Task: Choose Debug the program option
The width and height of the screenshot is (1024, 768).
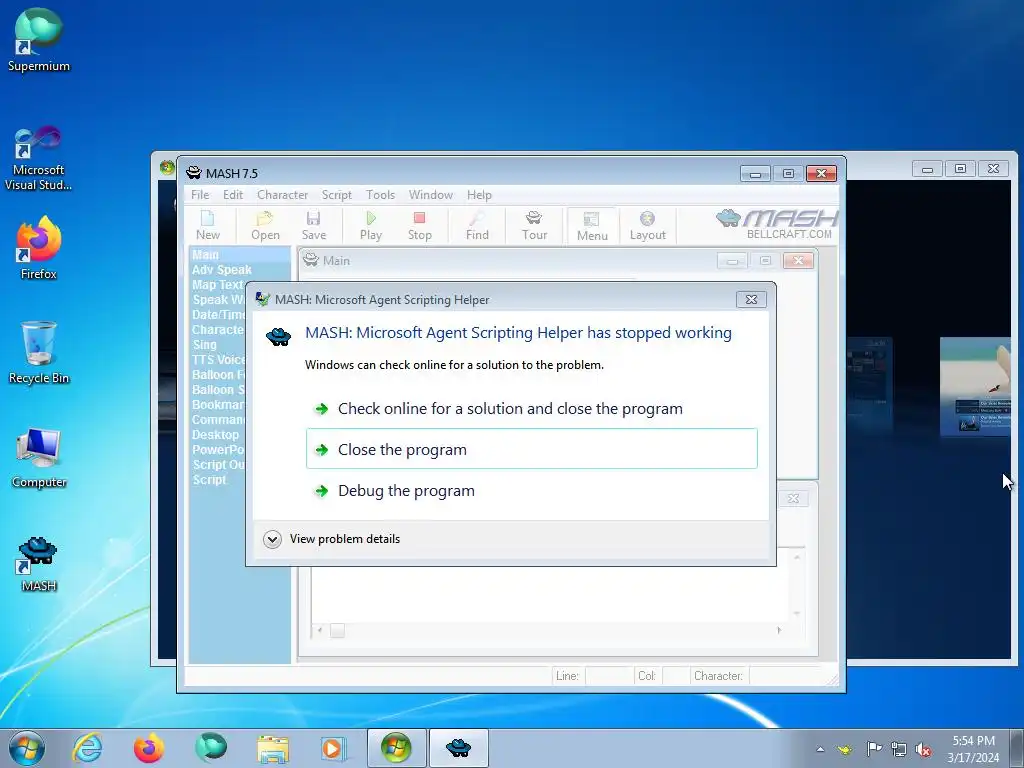Action: [532, 490]
